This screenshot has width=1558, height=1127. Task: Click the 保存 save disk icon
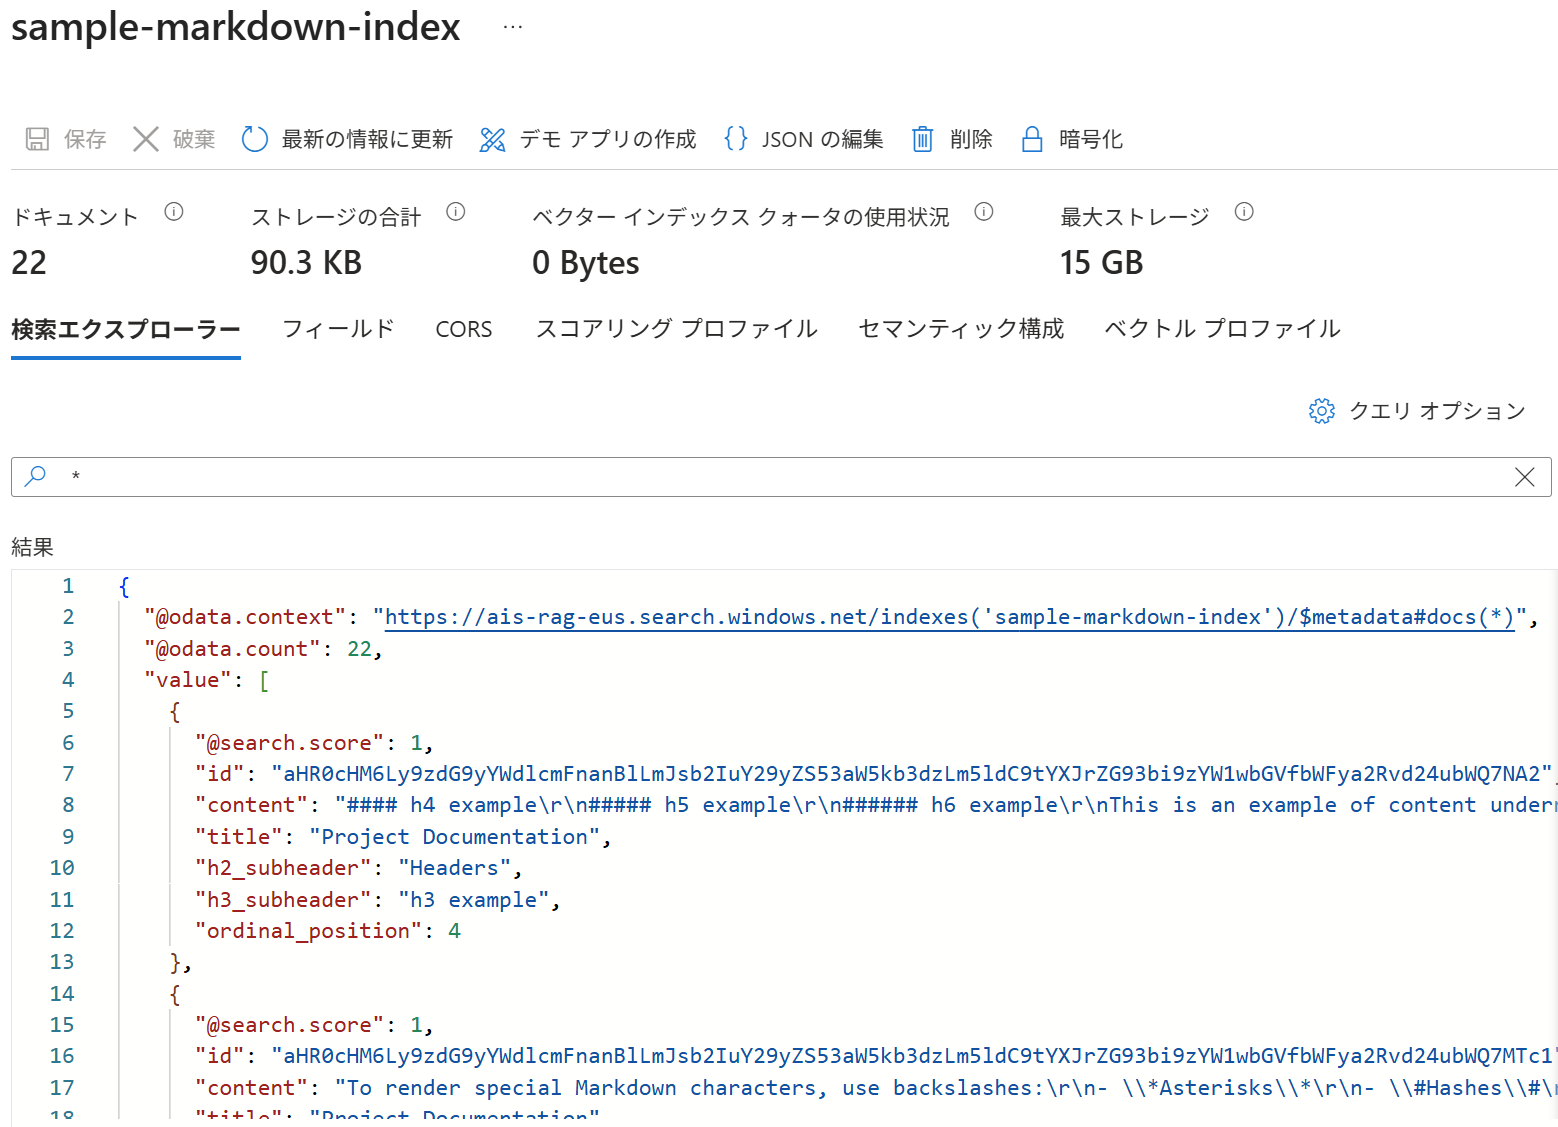point(37,139)
